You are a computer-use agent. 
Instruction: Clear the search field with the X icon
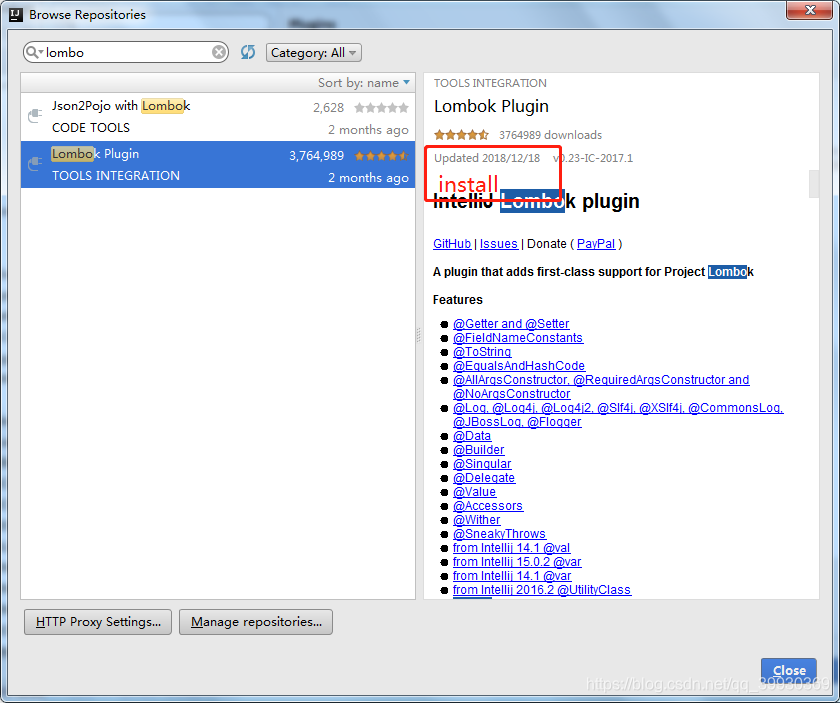point(219,52)
